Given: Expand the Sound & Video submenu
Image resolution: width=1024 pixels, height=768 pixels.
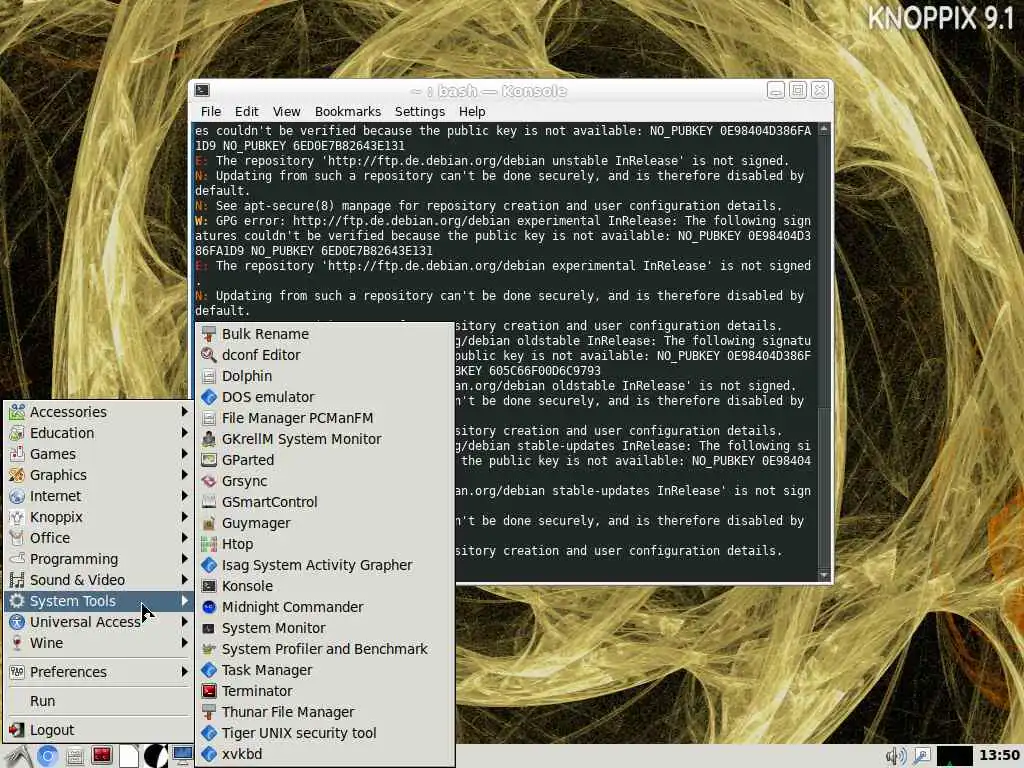Looking at the screenshot, I should 99,579.
